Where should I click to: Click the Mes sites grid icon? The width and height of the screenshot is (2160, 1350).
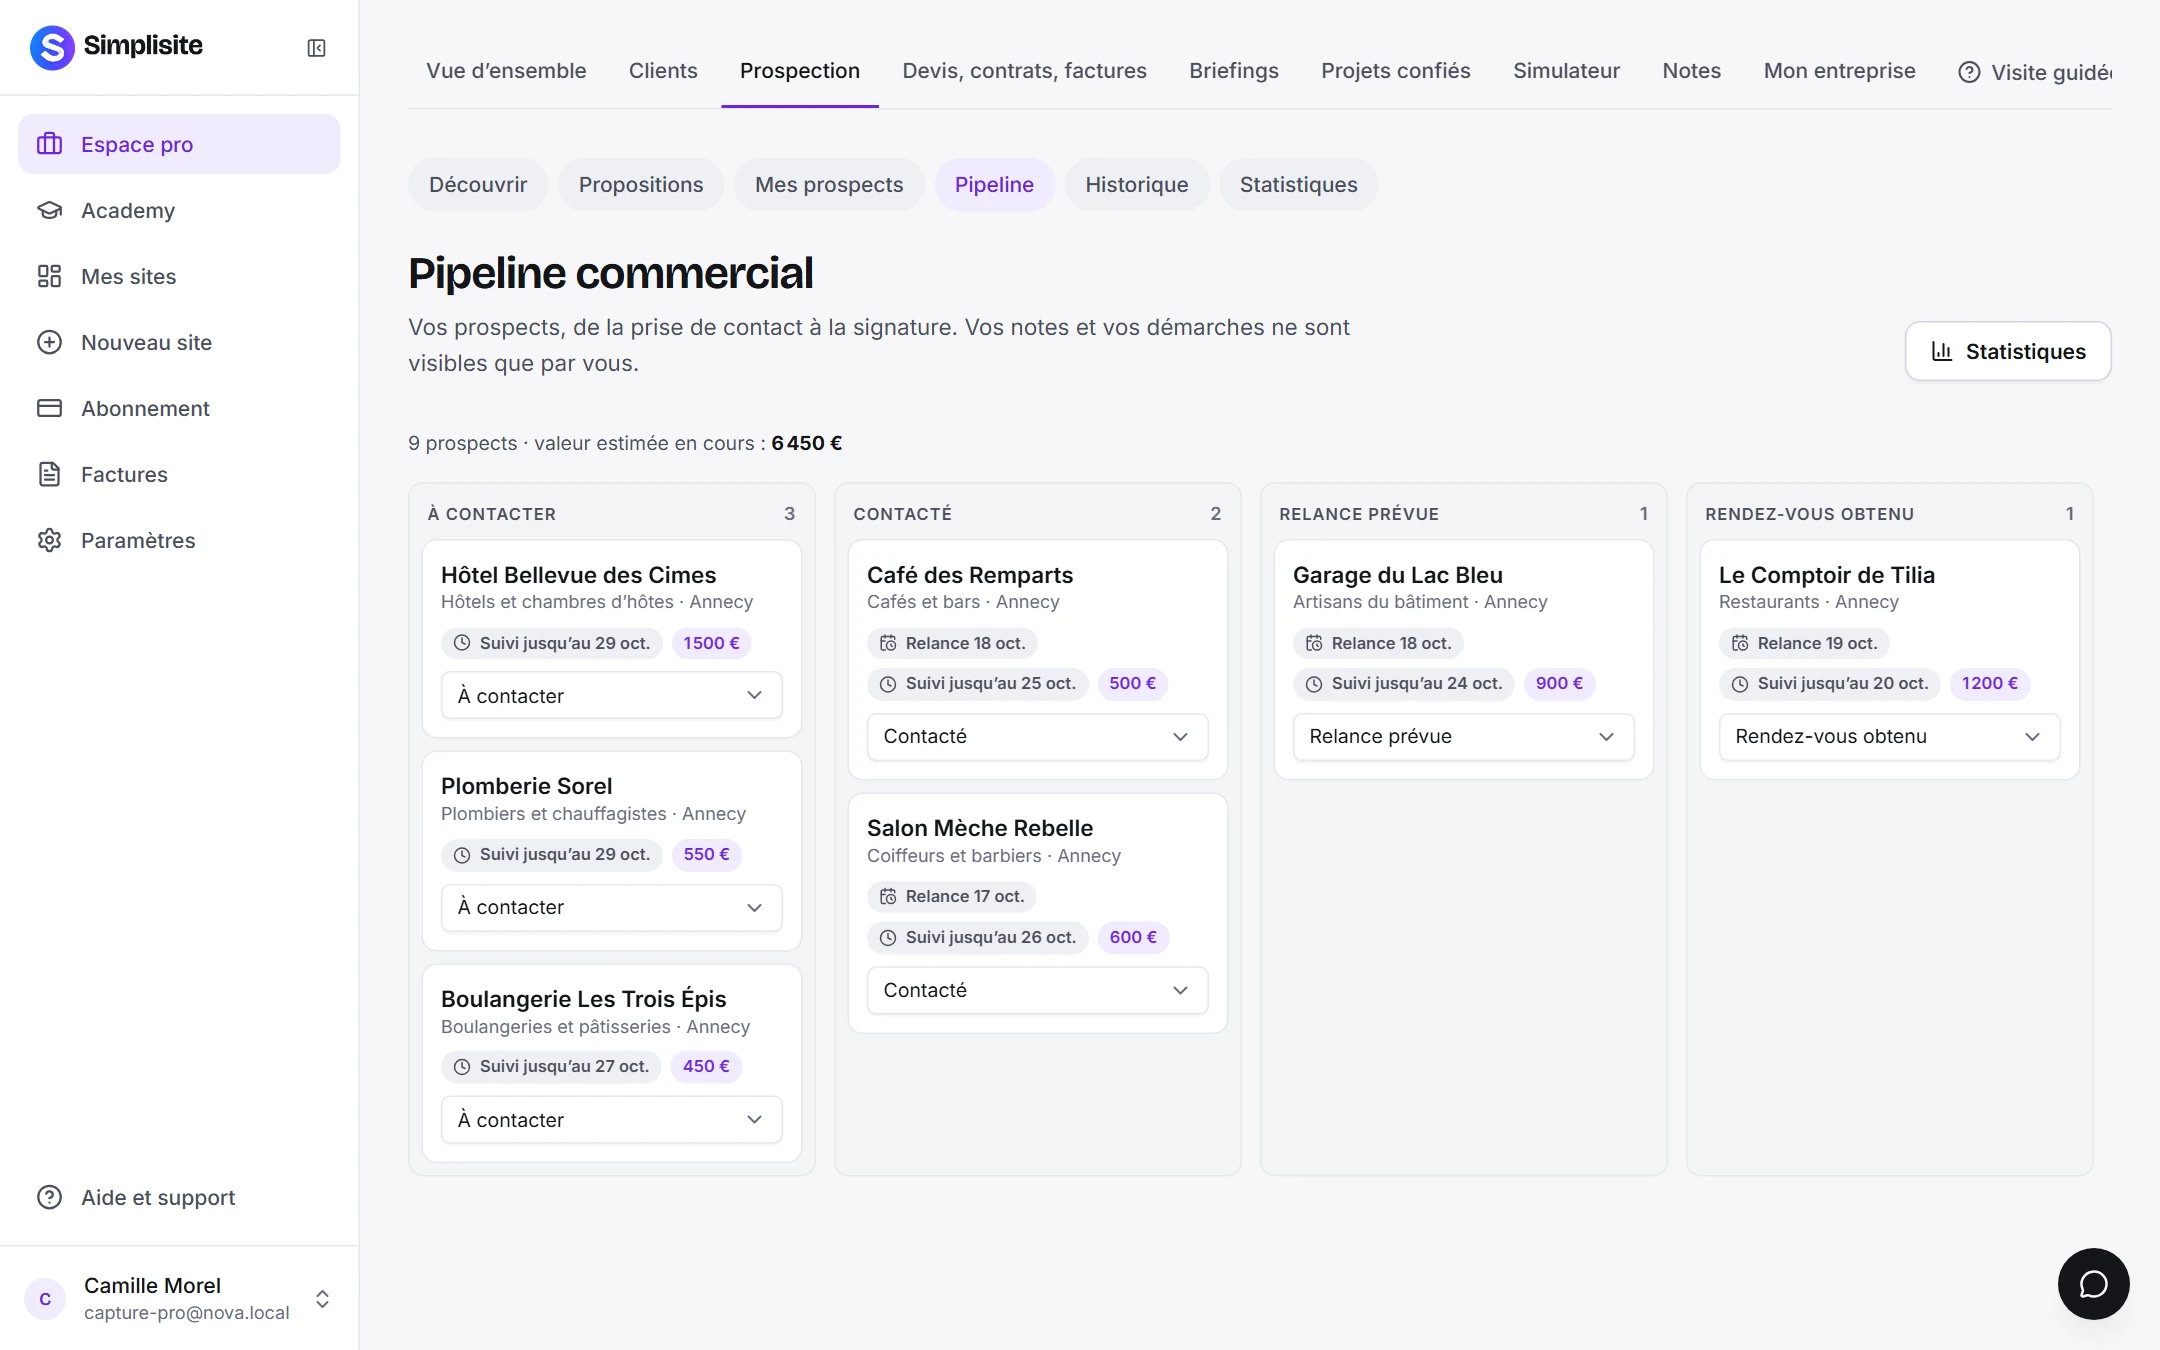coord(50,276)
